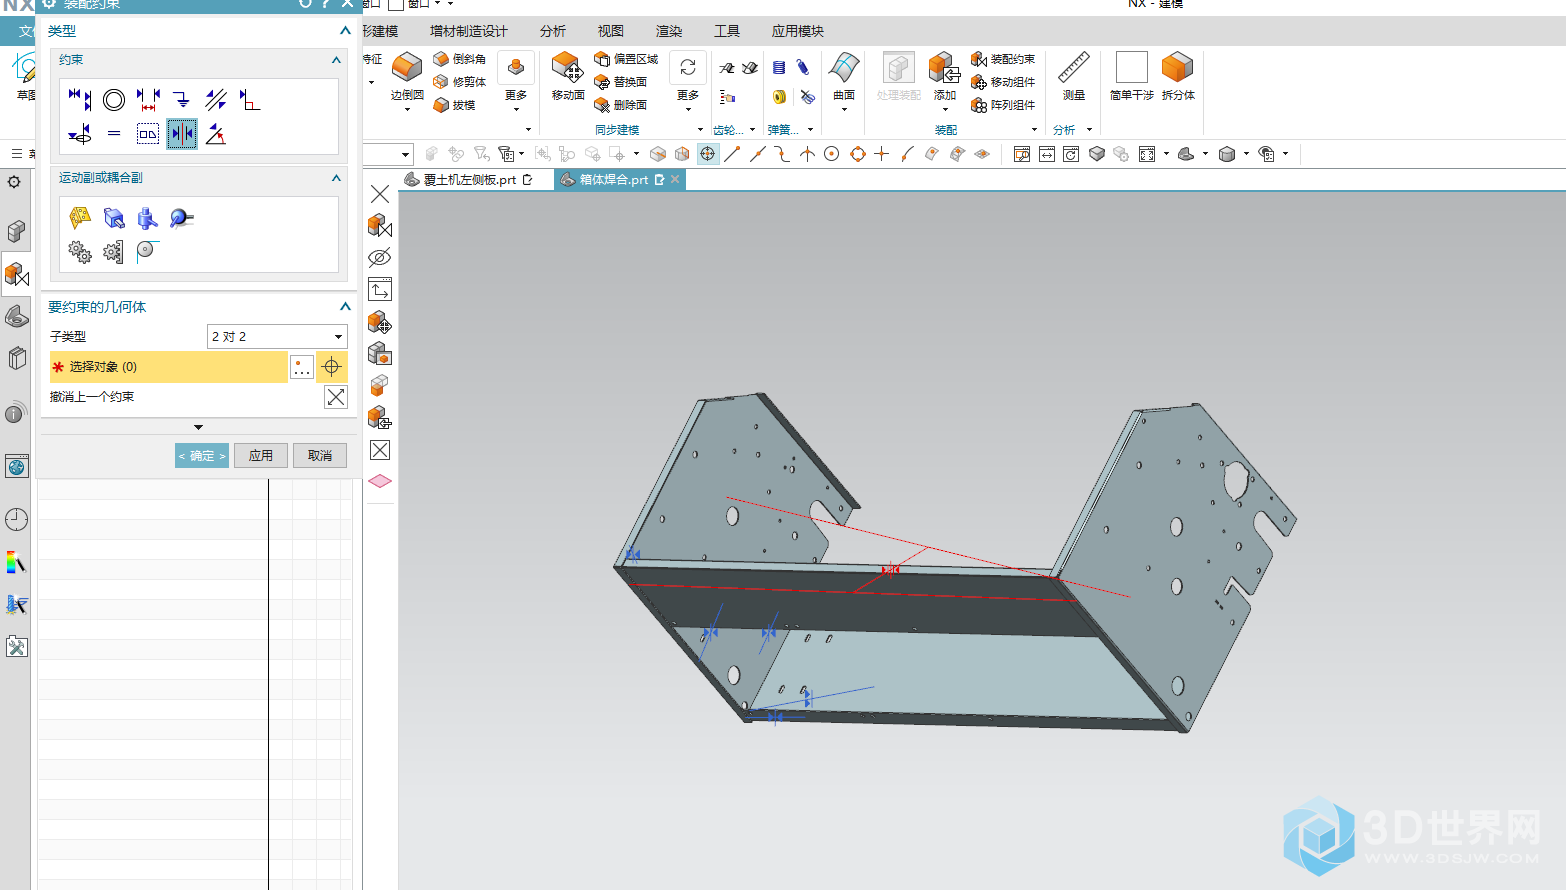The image size is (1566, 890).
Task: Pick the Ball joint icon
Action: point(182,218)
